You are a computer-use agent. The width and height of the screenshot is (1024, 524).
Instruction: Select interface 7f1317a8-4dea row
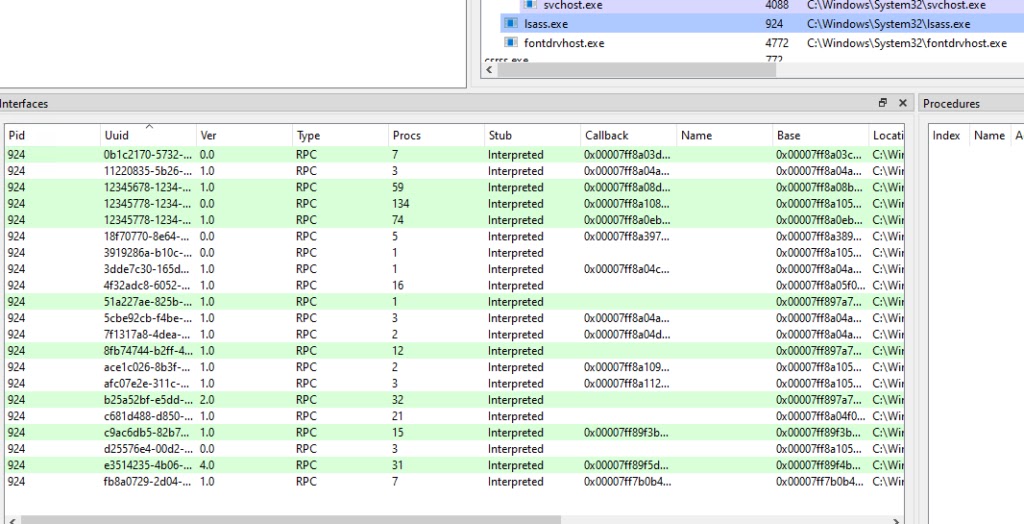click(x=455, y=335)
